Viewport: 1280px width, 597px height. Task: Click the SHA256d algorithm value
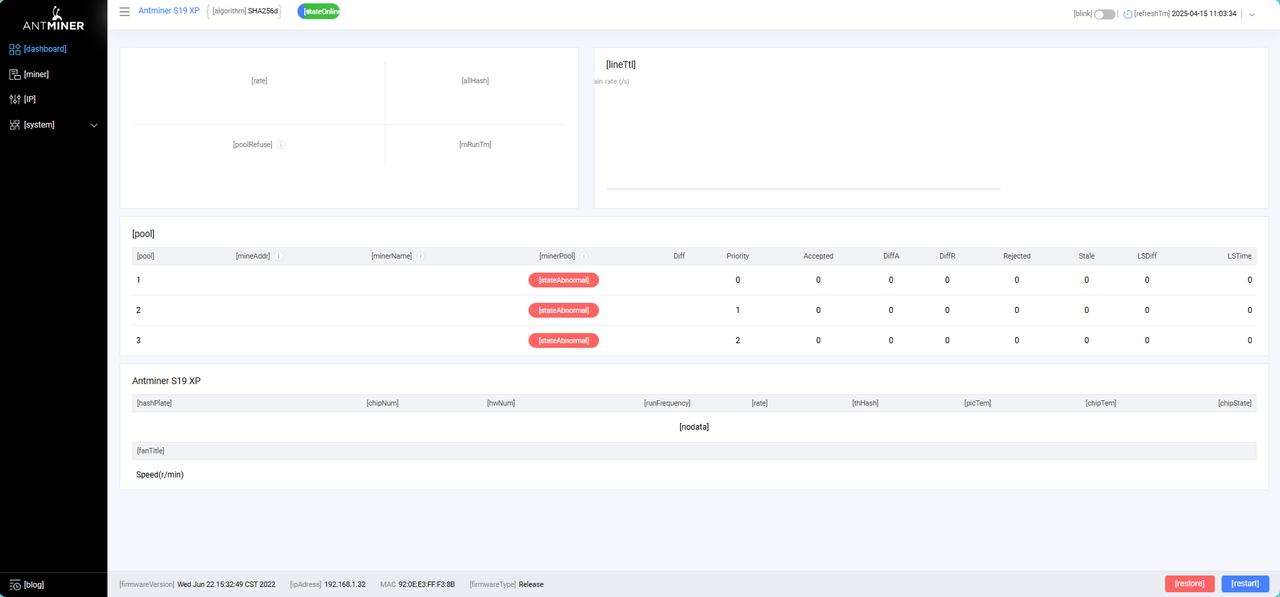pos(263,11)
